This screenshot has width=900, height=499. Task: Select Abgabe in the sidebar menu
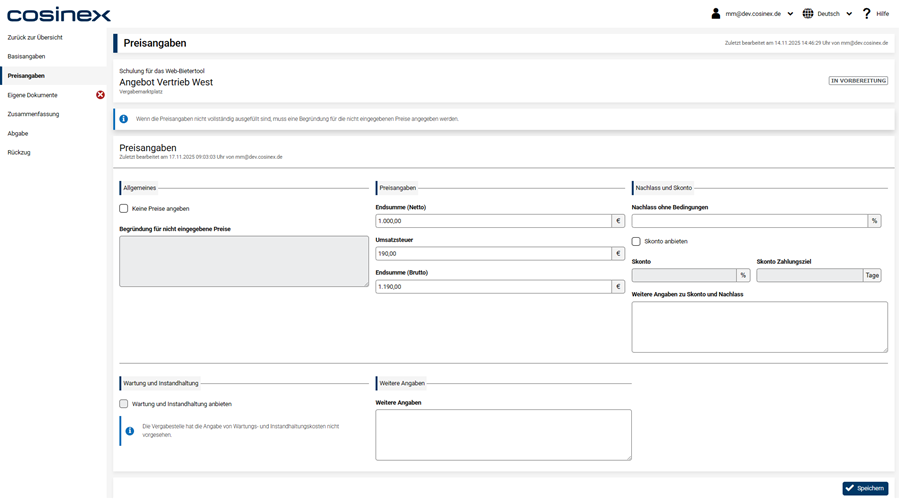(18, 133)
